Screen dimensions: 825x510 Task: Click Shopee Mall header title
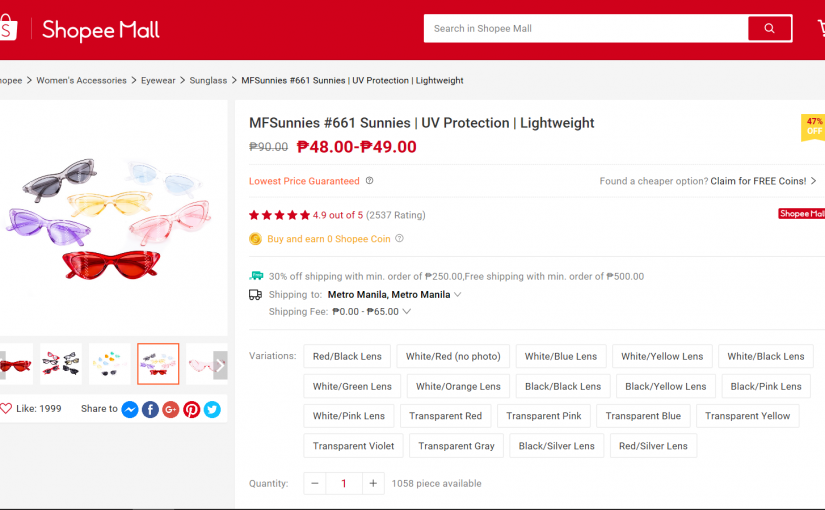[101, 30]
